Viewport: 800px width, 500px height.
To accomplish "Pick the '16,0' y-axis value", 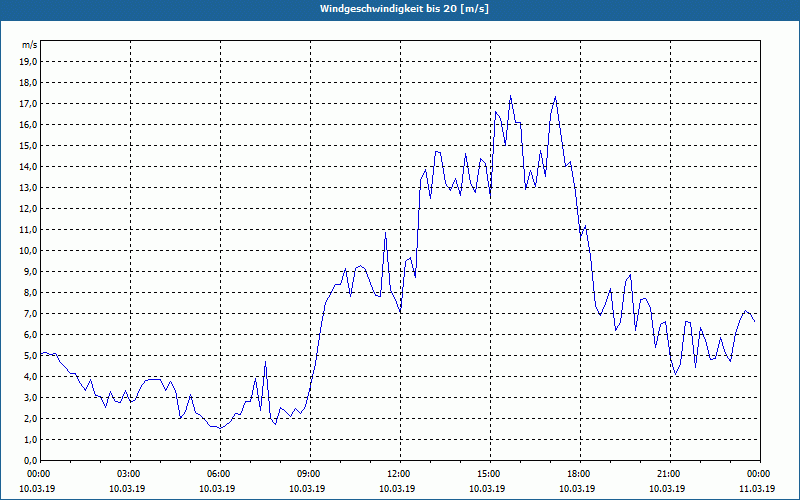I will (x=29, y=124).
